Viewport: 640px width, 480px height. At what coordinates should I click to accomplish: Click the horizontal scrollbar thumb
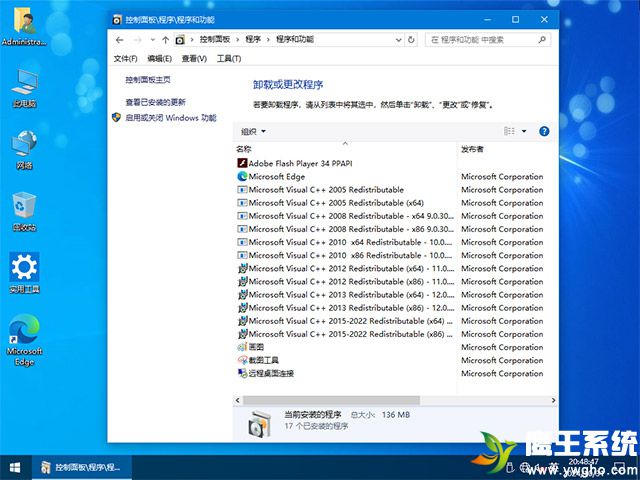pyautogui.click(x=331, y=400)
